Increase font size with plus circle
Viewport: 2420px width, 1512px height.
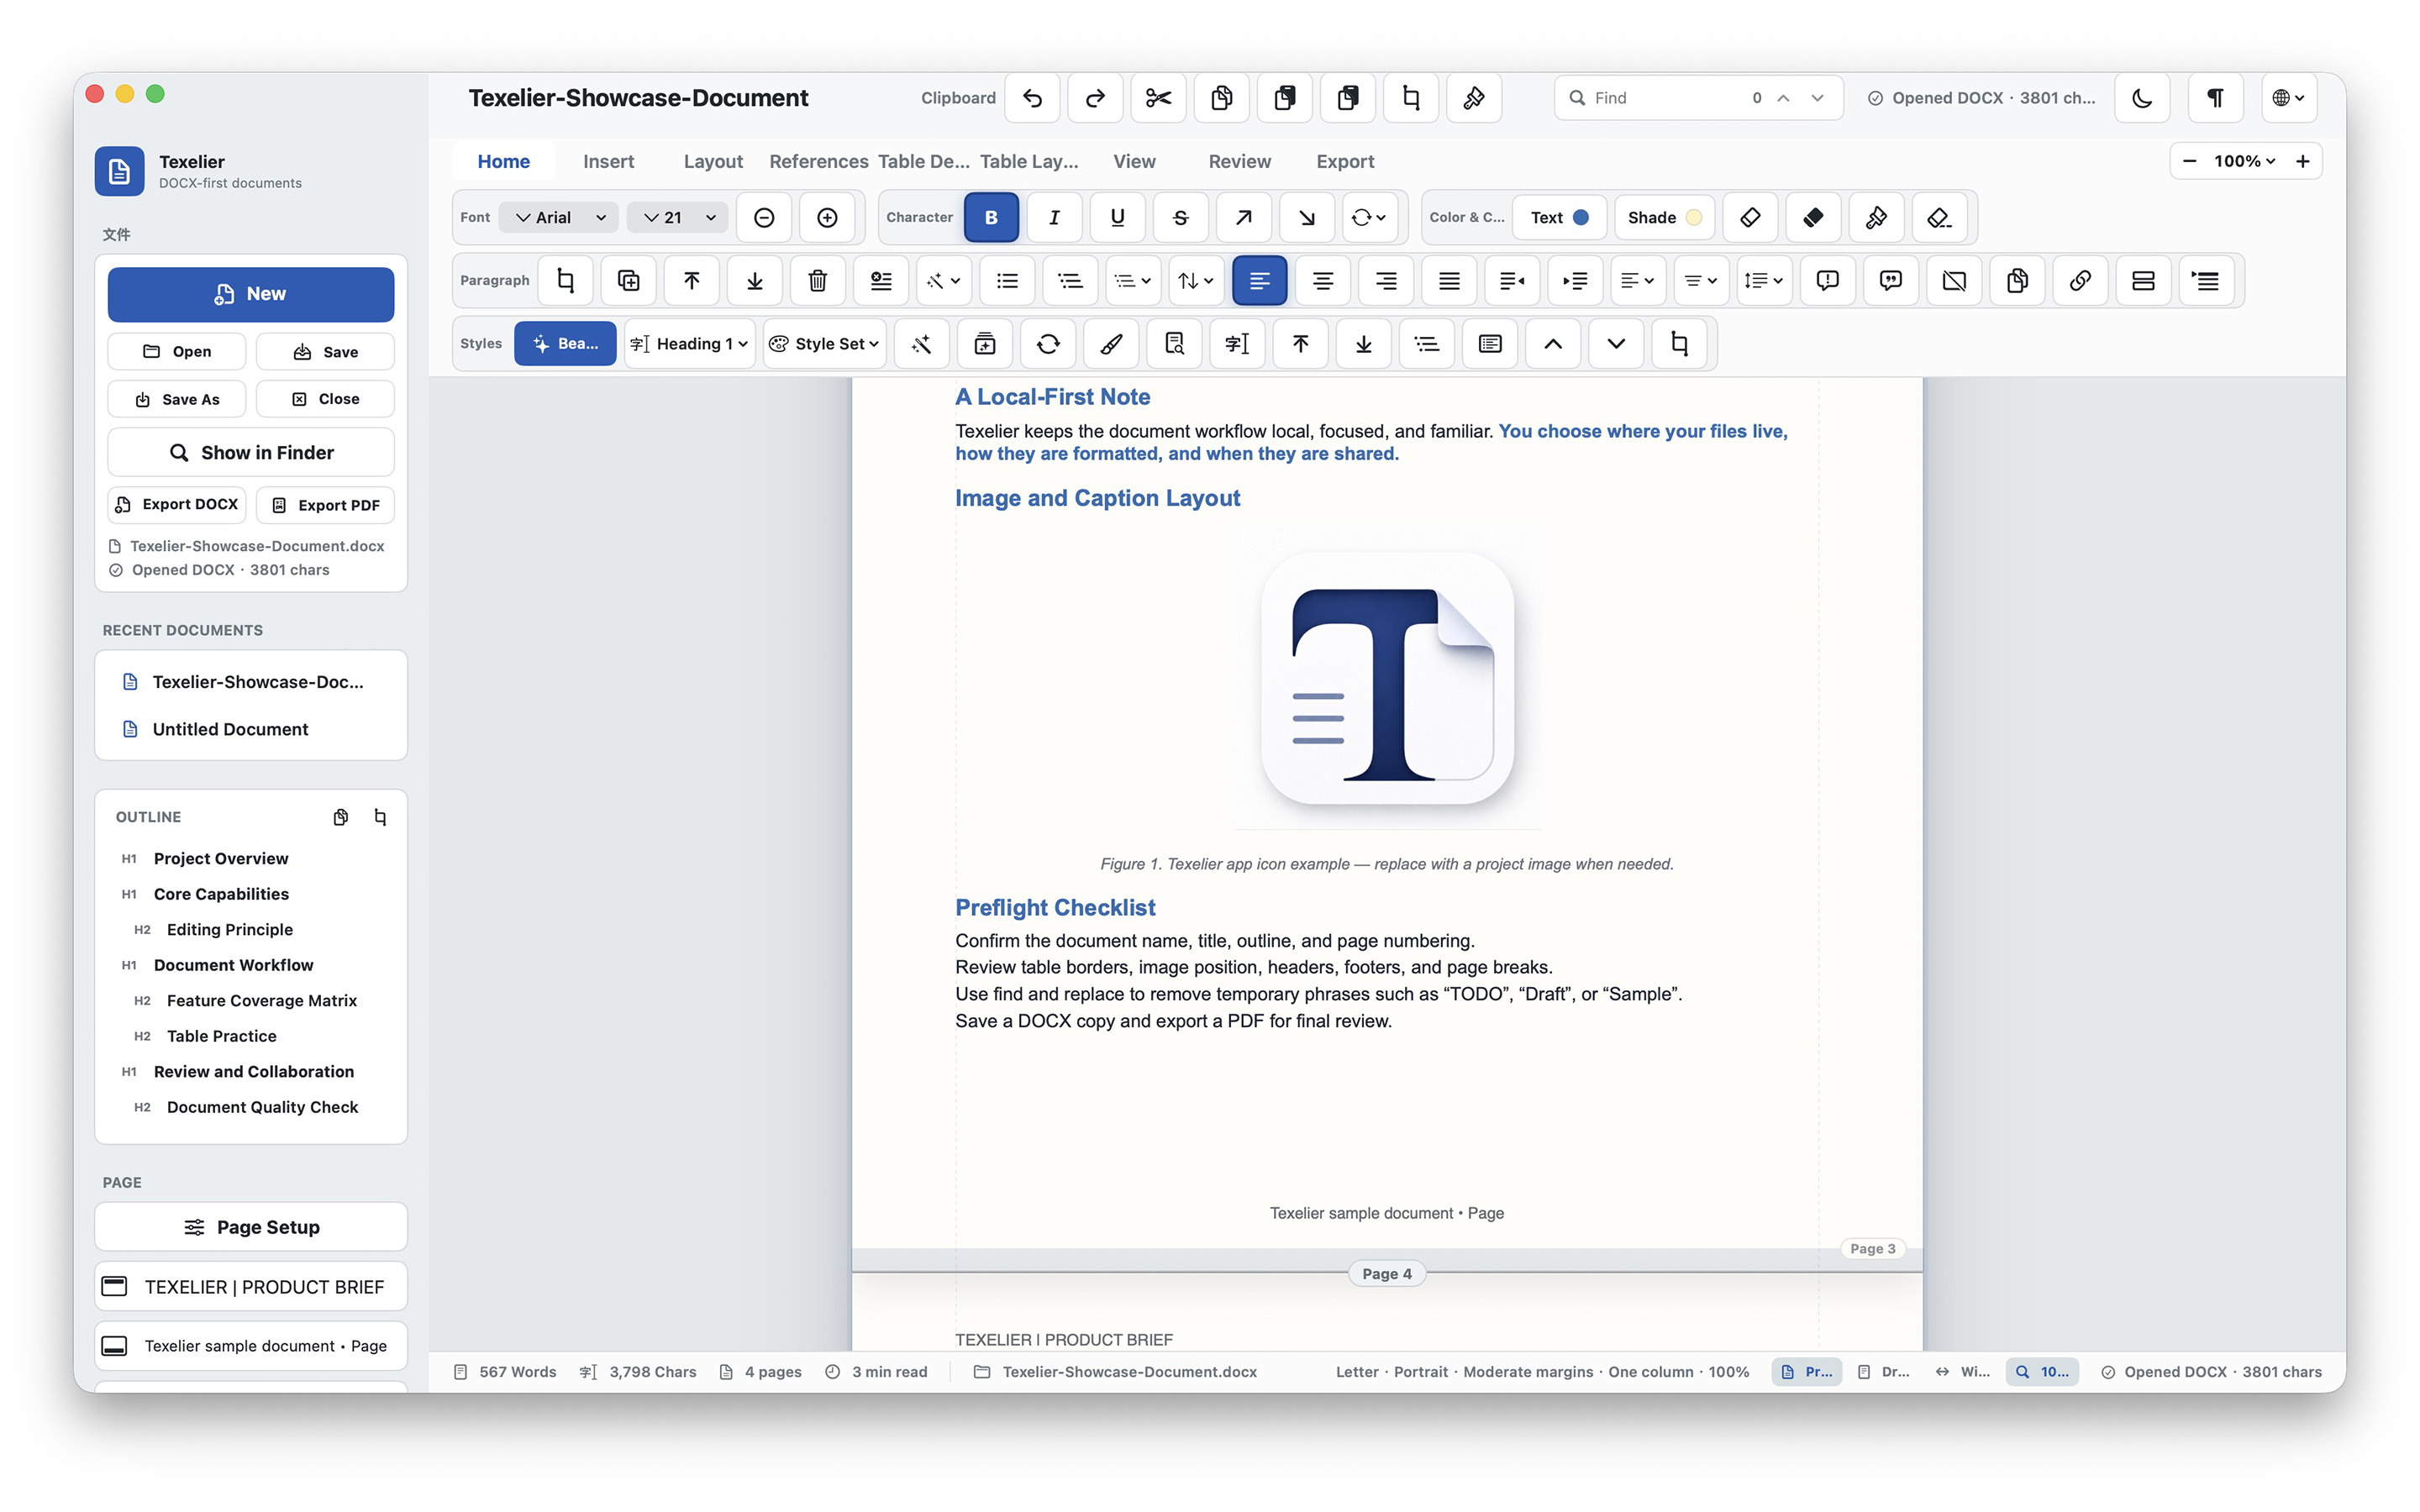tap(827, 217)
